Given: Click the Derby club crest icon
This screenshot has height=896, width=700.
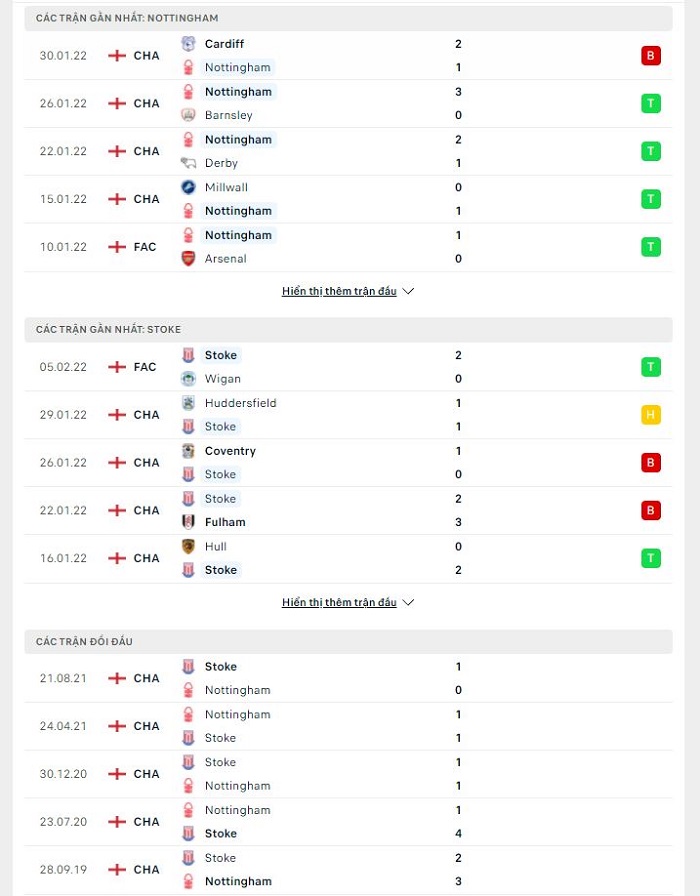Looking at the screenshot, I should pos(188,163).
